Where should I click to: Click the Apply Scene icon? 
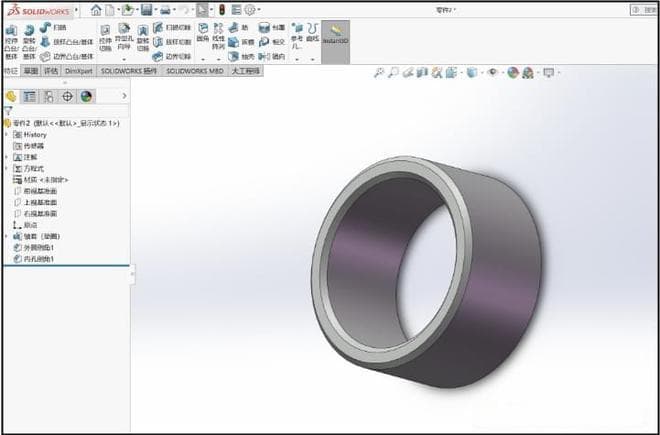click(x=528, y=73)
